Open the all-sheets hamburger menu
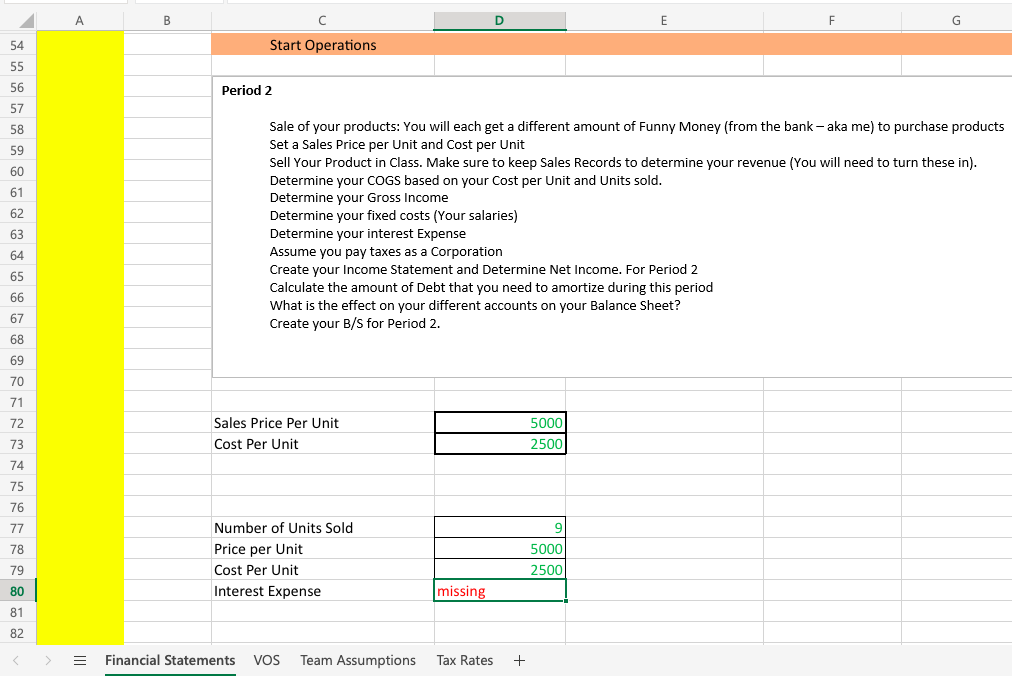 coord(80,660)
